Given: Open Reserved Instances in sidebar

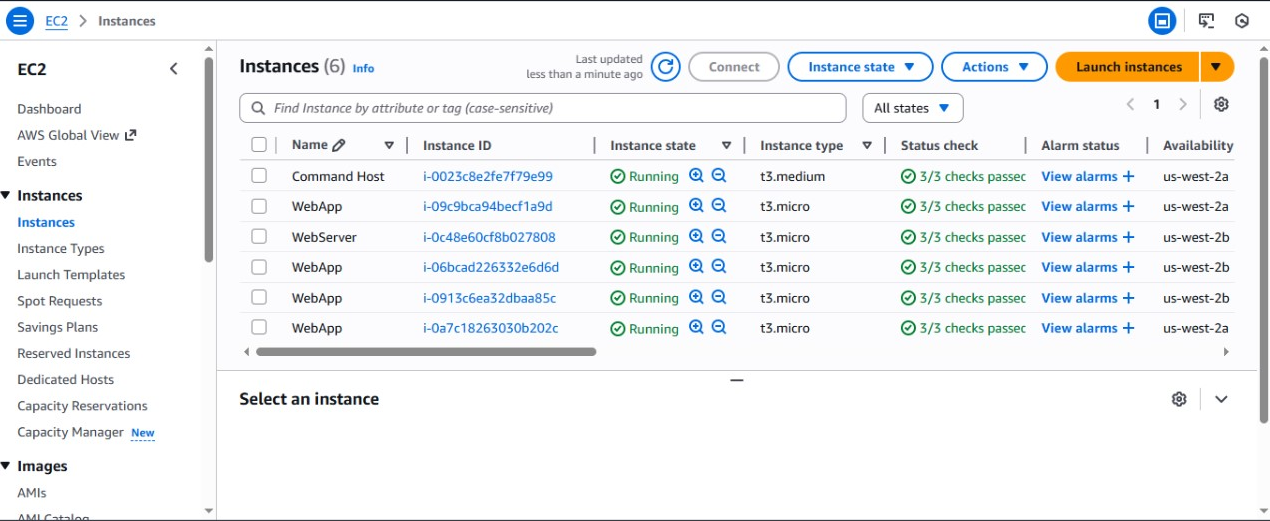Looking at the screenshot, I should 74,353.
